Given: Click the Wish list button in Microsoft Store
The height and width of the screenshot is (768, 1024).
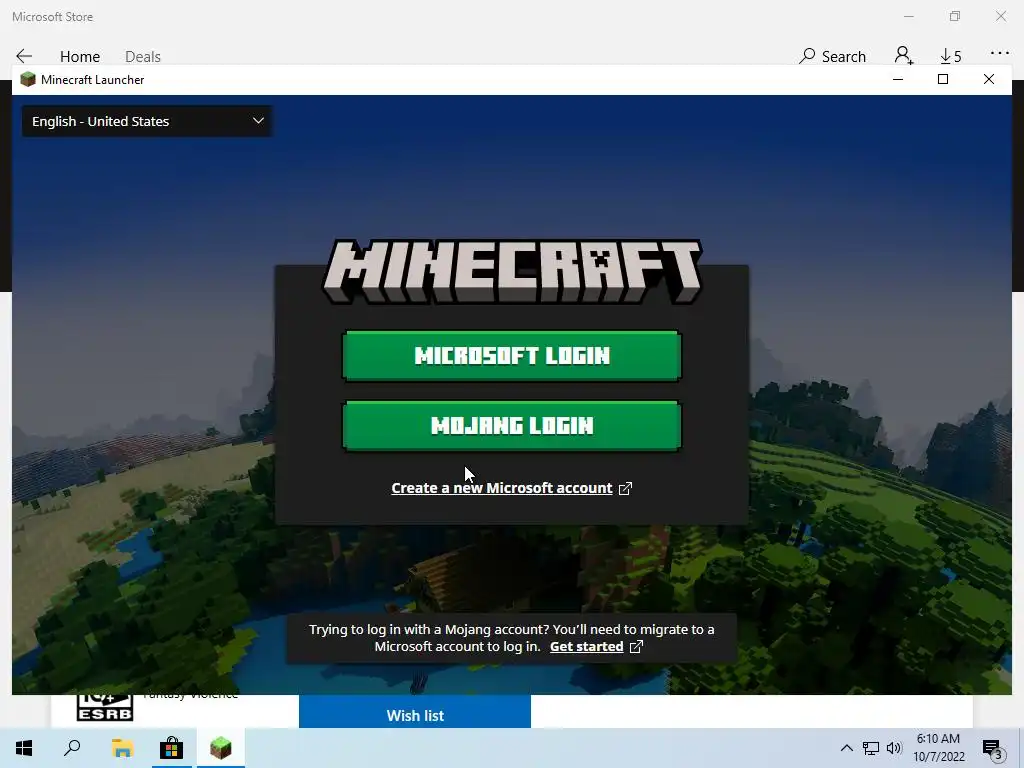Looking at the screenshot, I should [x=415, y=714].
